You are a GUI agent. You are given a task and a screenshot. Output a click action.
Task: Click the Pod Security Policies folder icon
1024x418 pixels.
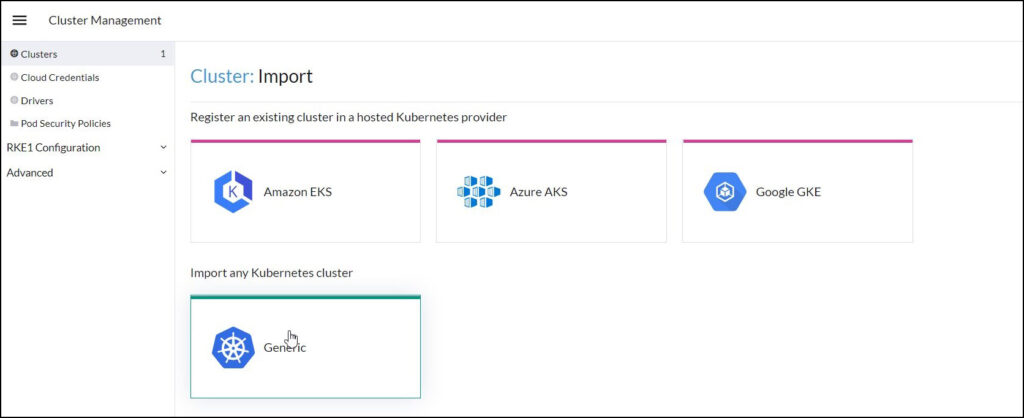14,124
